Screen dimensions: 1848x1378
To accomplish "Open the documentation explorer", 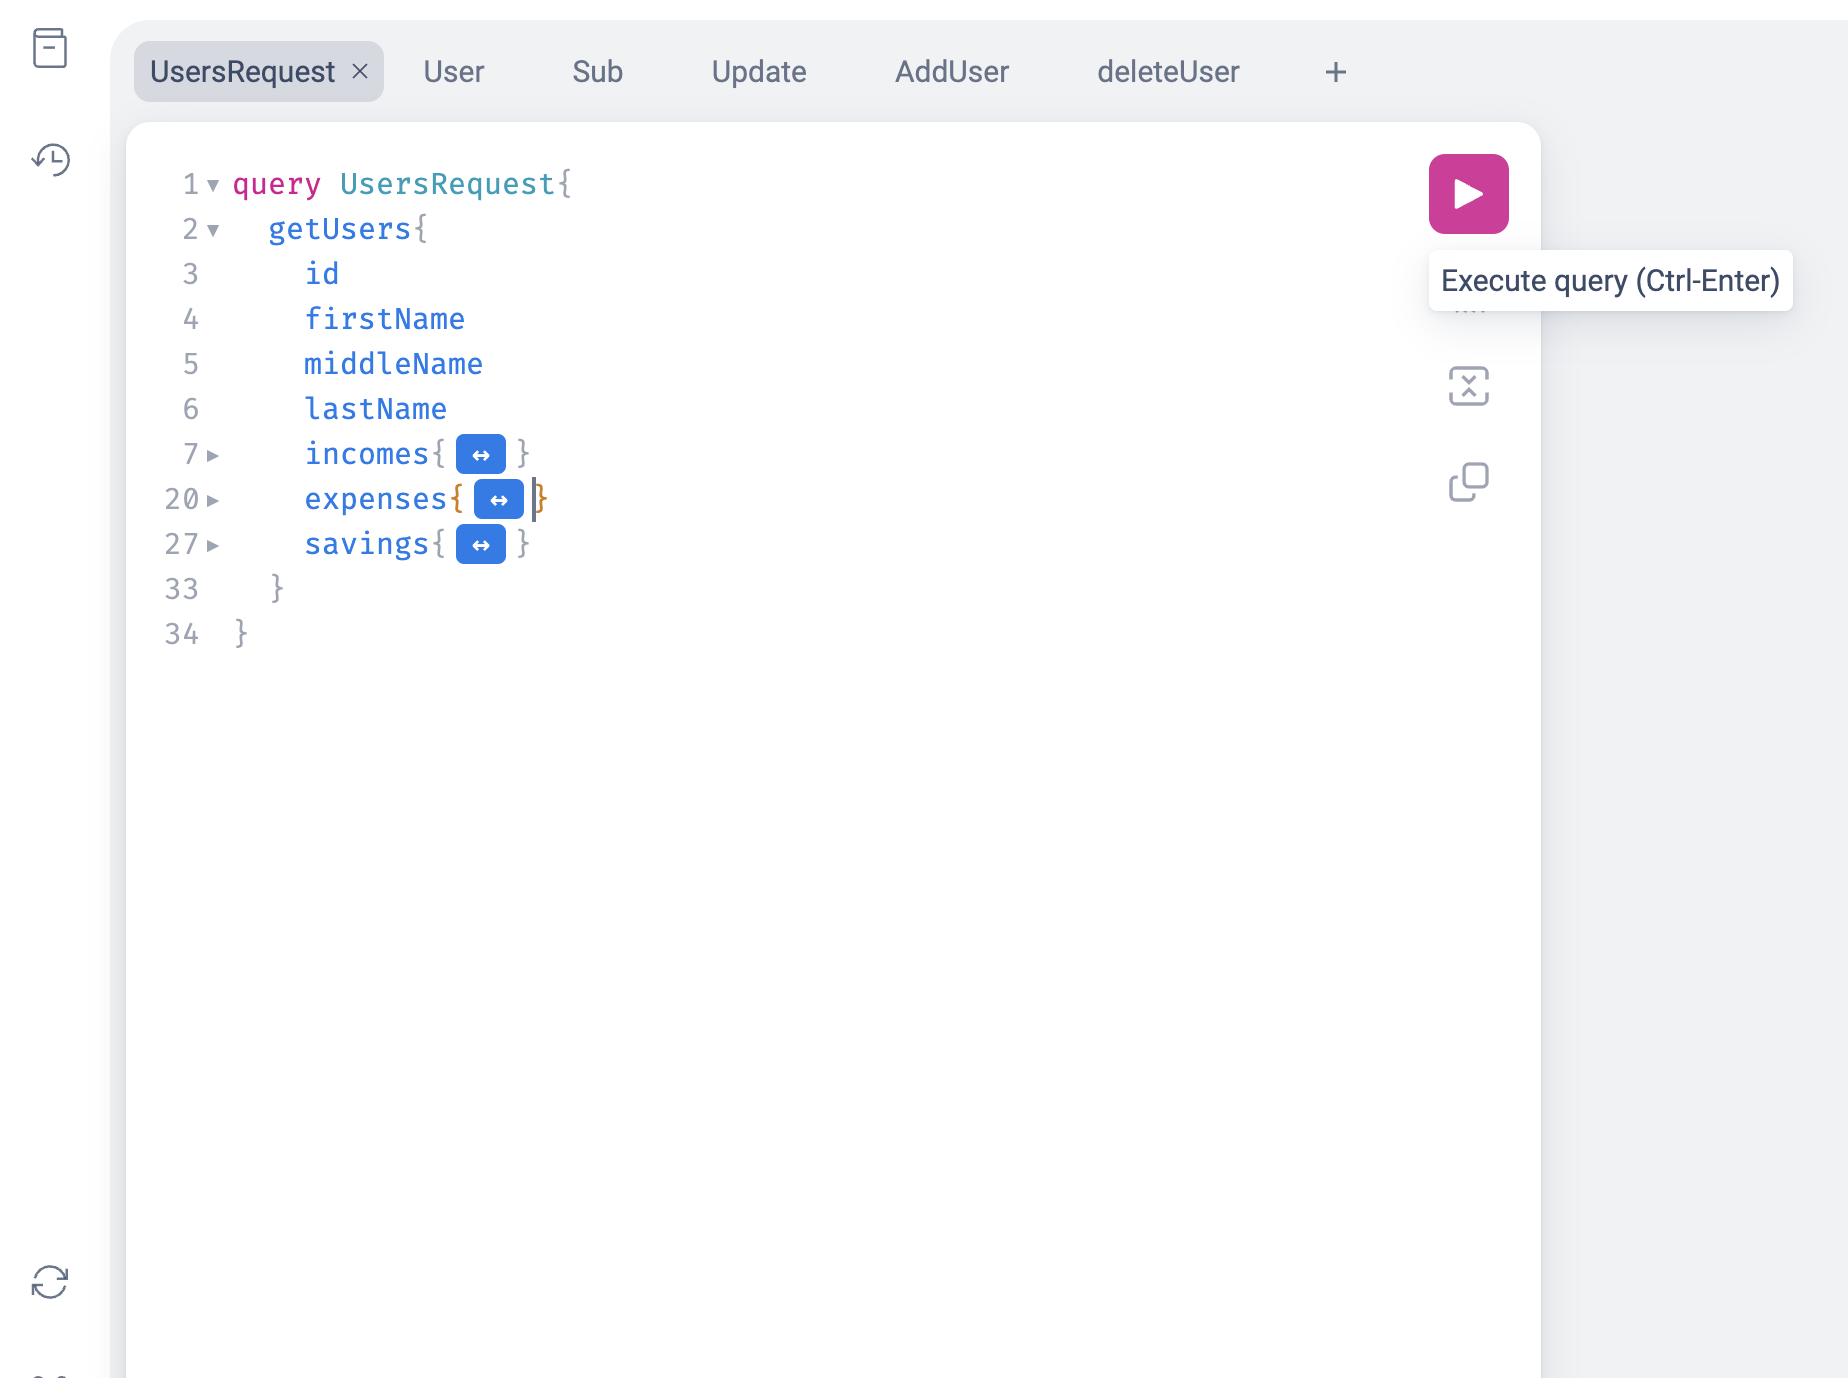I will [49, 48].
